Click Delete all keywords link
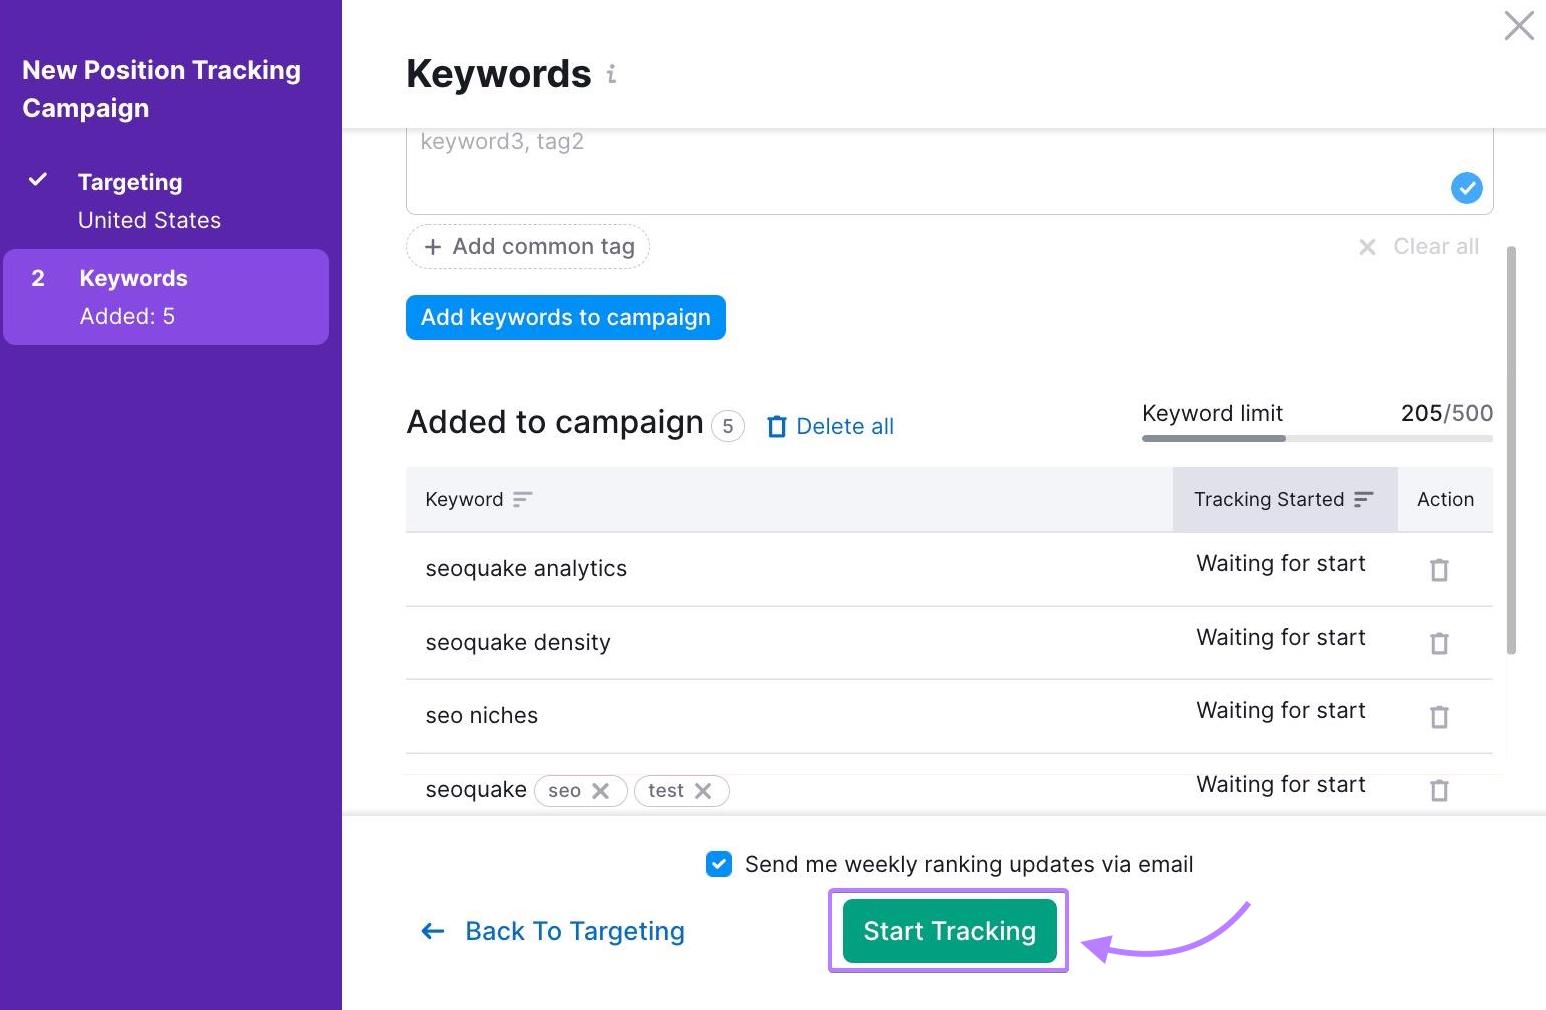This screenshot has width=1546, height=1010. pos(830,427)
